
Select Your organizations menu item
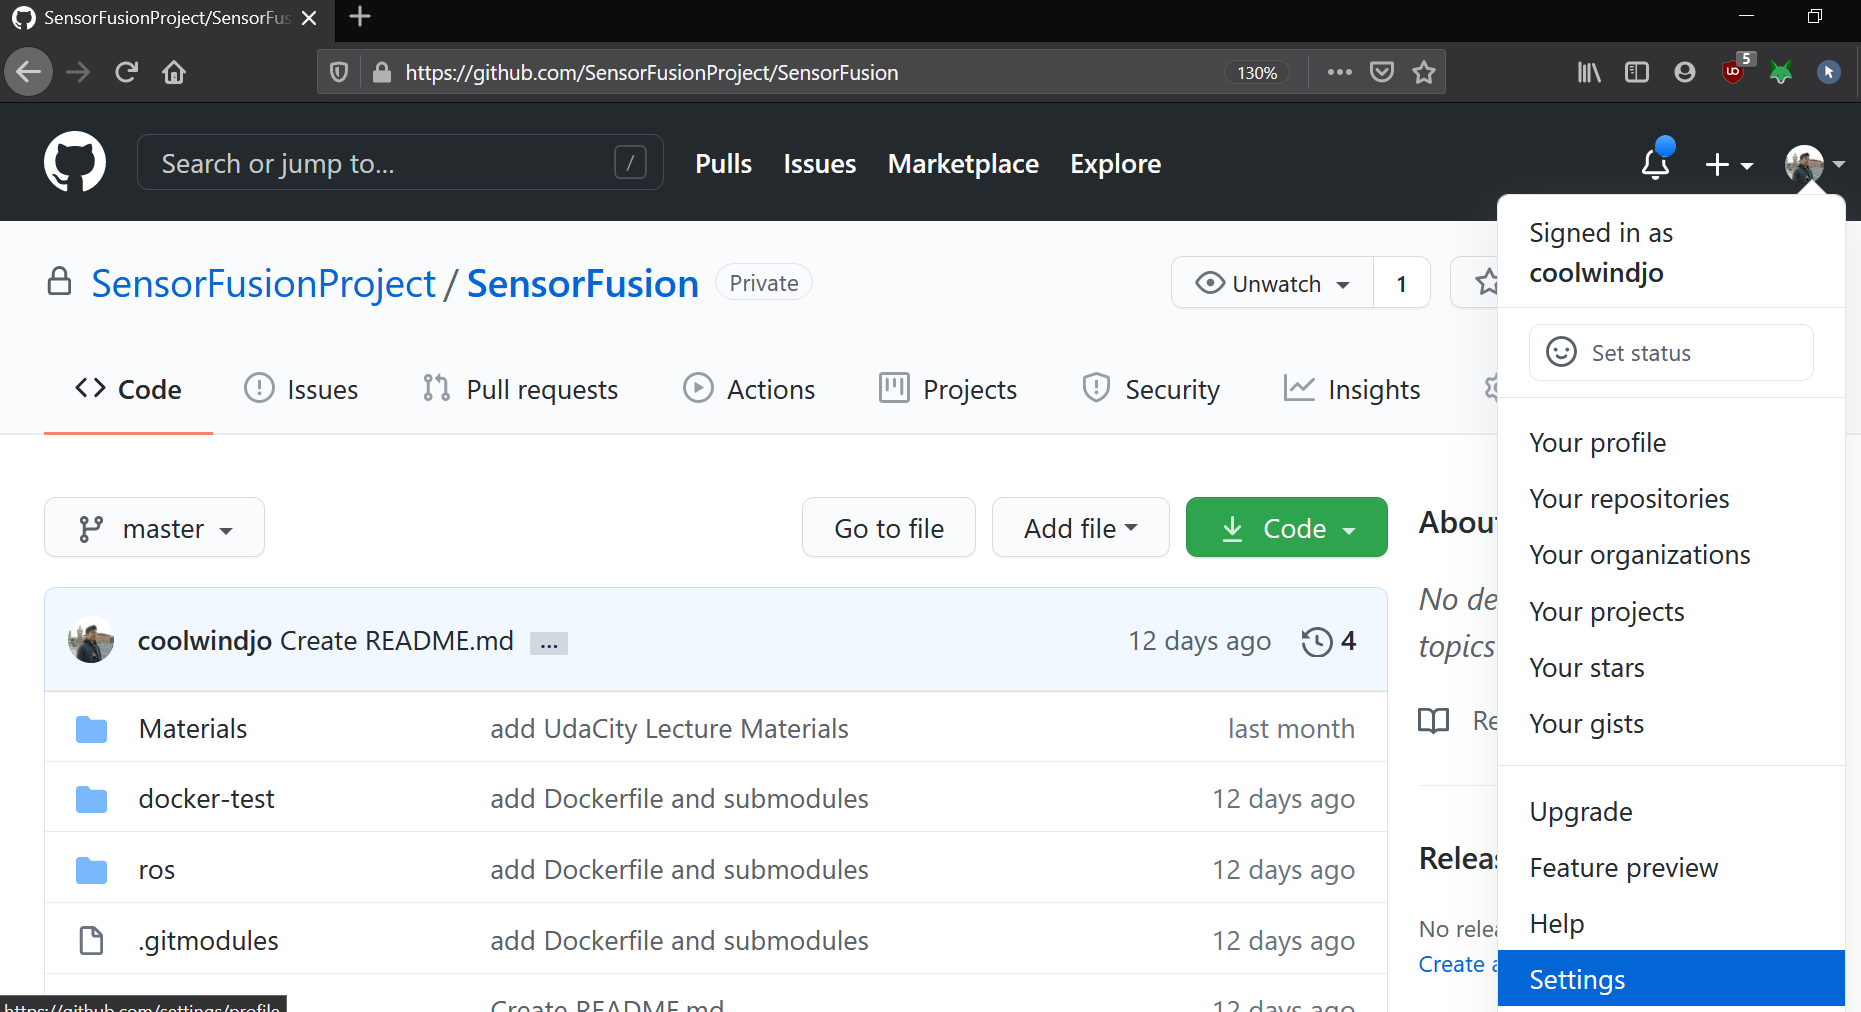pos(1671,555)
